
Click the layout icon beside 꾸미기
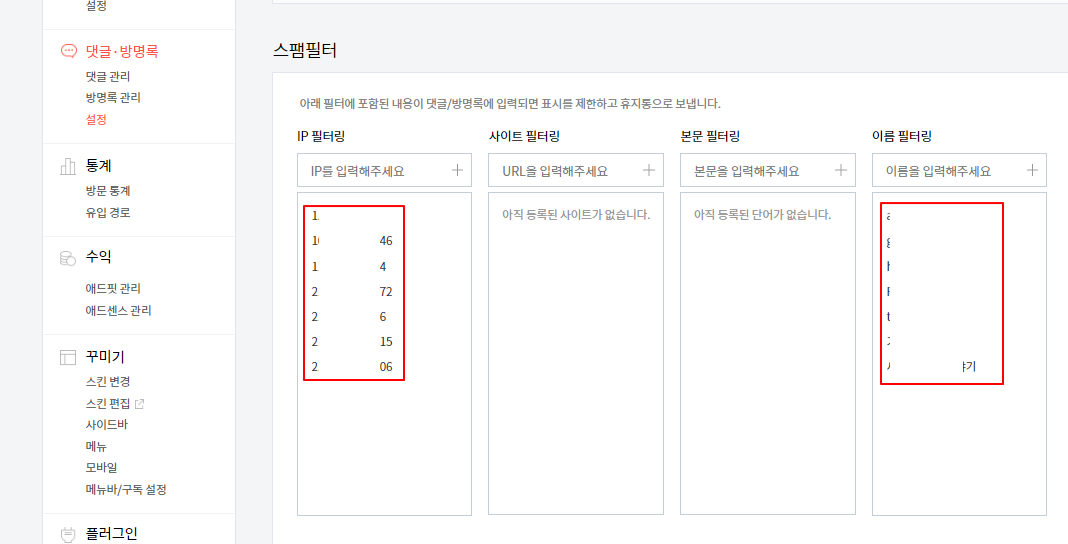pos(68,357)
